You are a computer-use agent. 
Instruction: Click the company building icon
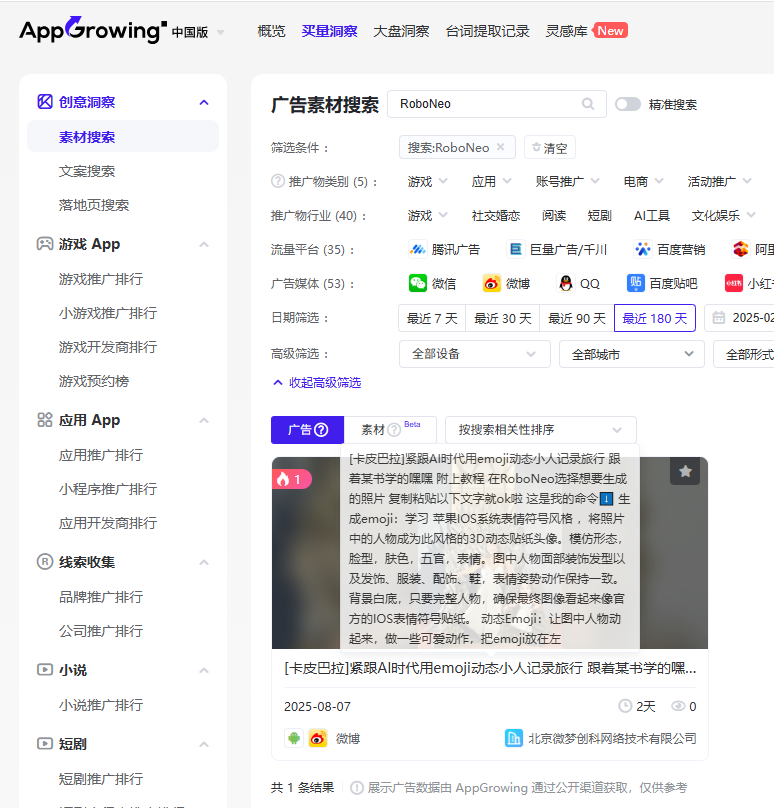click(514, 738)
